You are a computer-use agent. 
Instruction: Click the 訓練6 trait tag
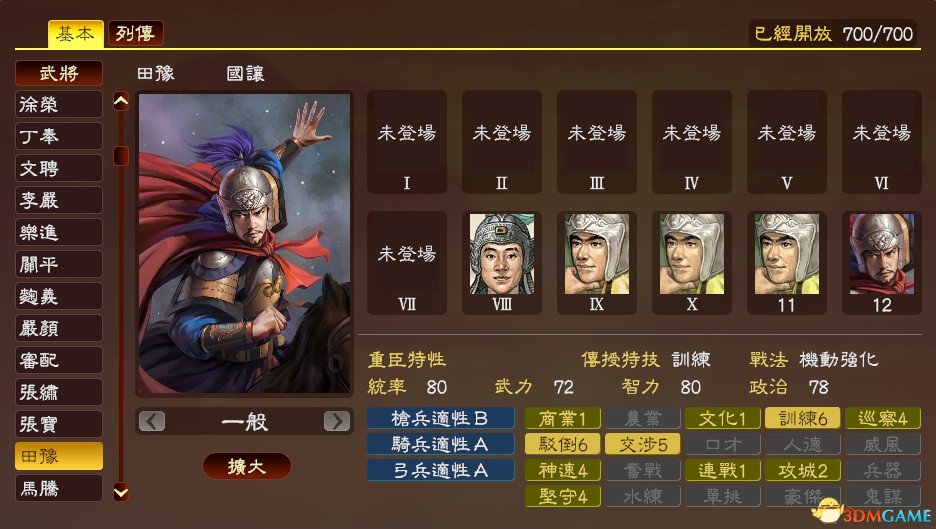pyautogui.click(x=802, y=418)
